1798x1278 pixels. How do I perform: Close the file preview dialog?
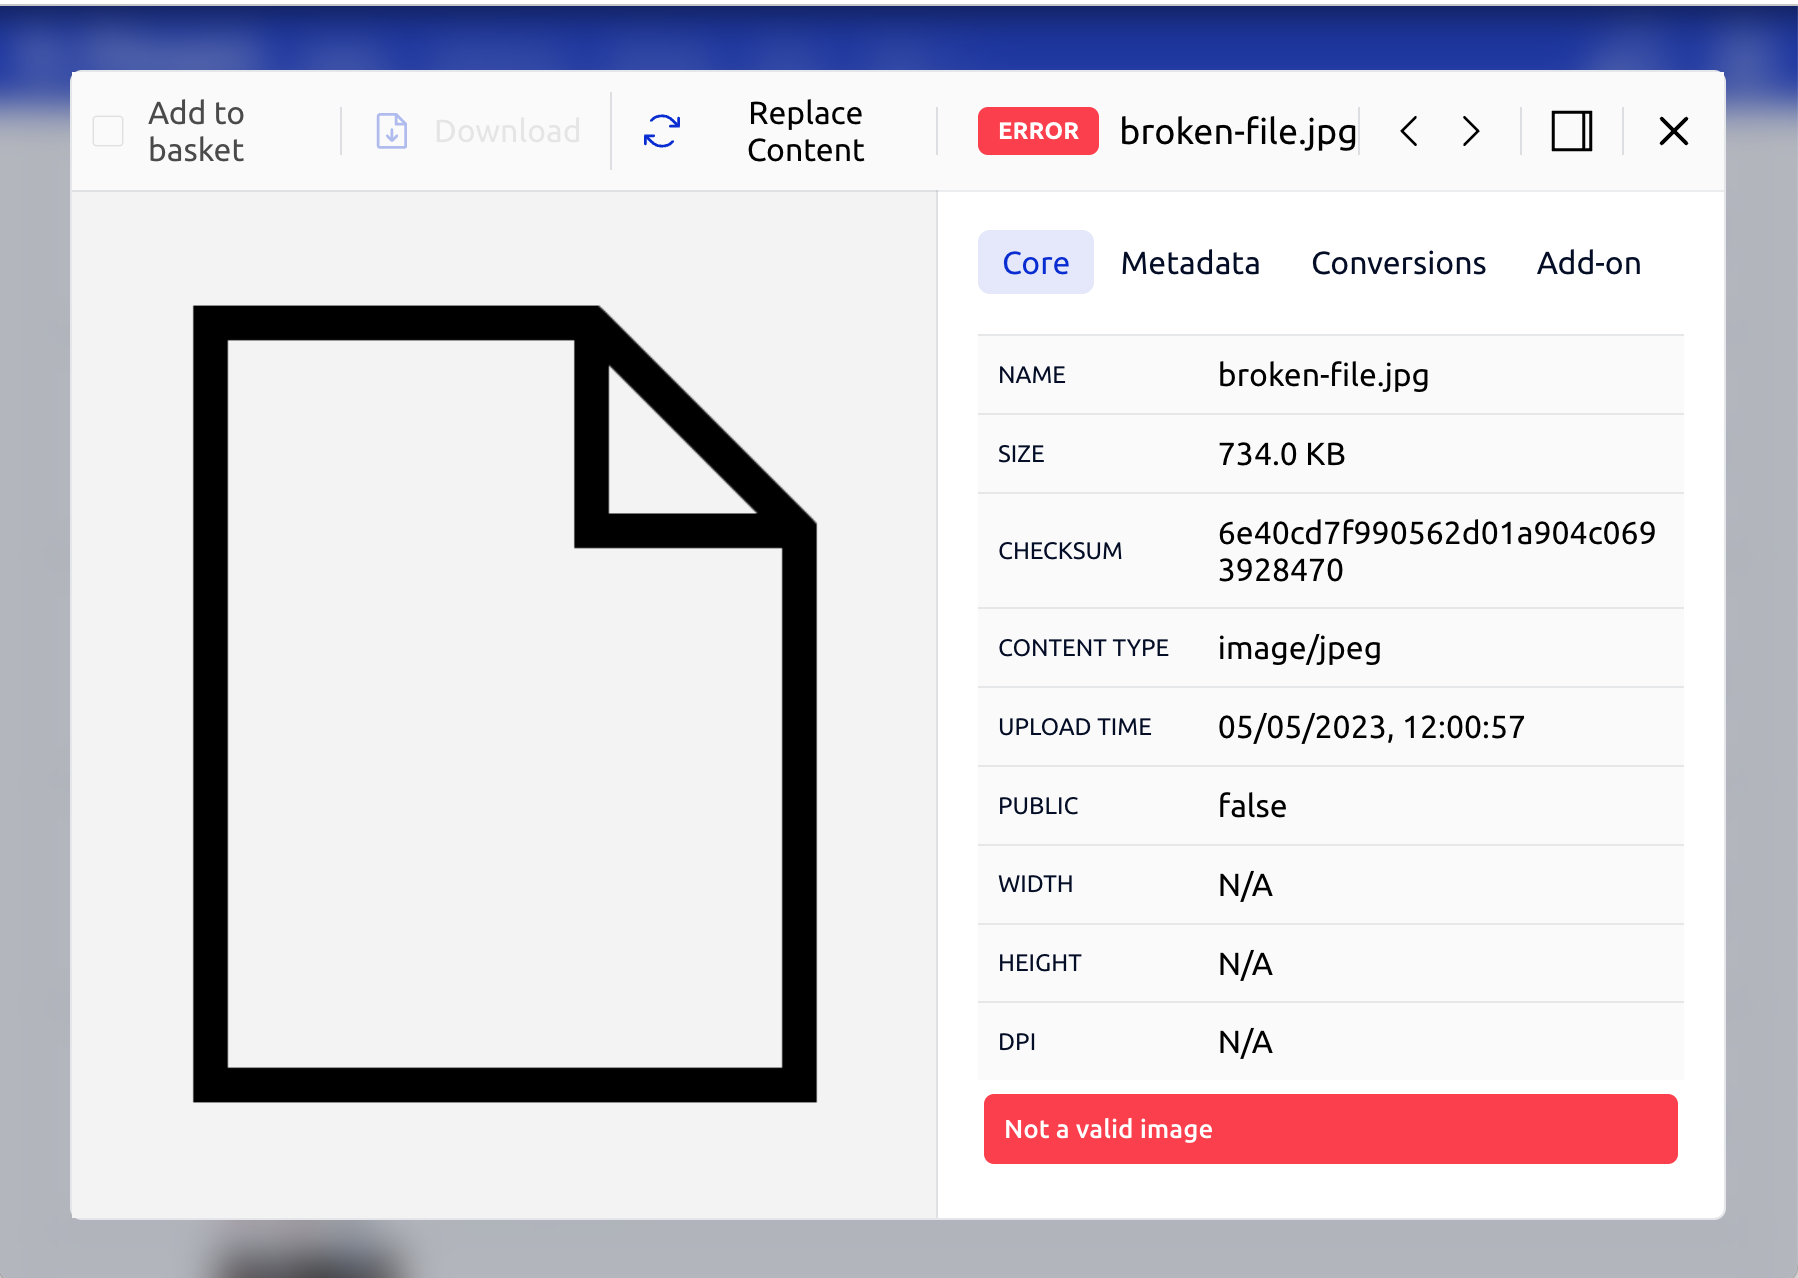(x=1673, y=131)
